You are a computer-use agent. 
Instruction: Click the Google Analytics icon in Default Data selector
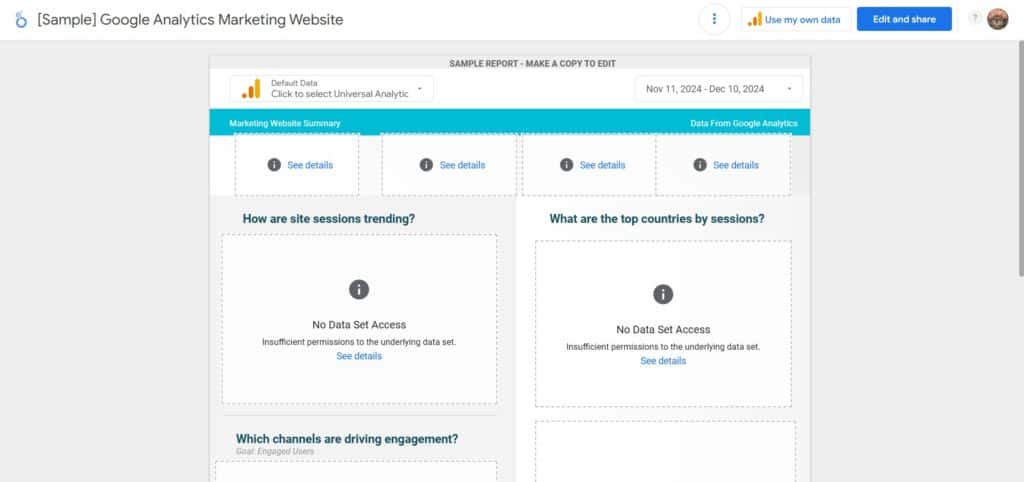click(x=251, y=88)
